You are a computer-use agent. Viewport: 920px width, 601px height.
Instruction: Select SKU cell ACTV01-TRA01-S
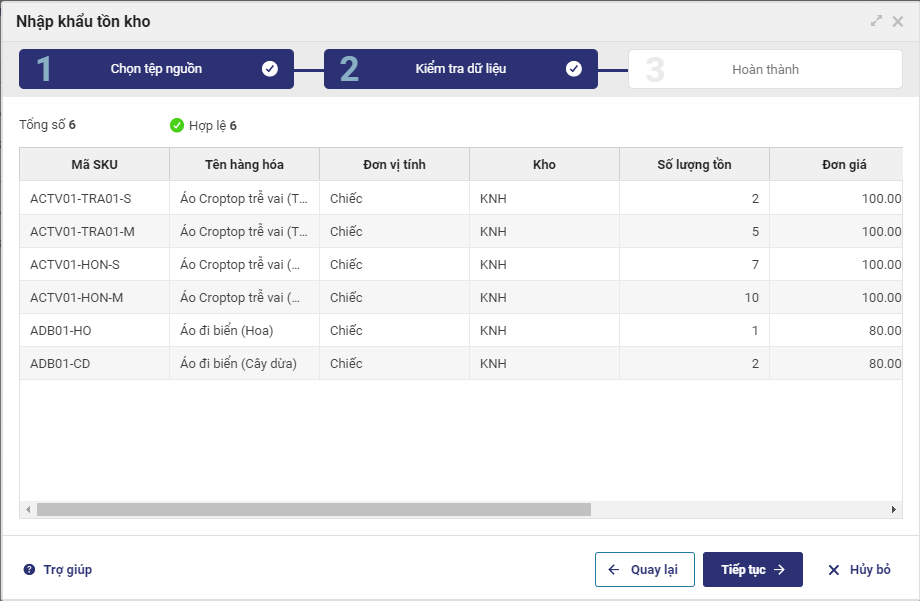(94, 198)
